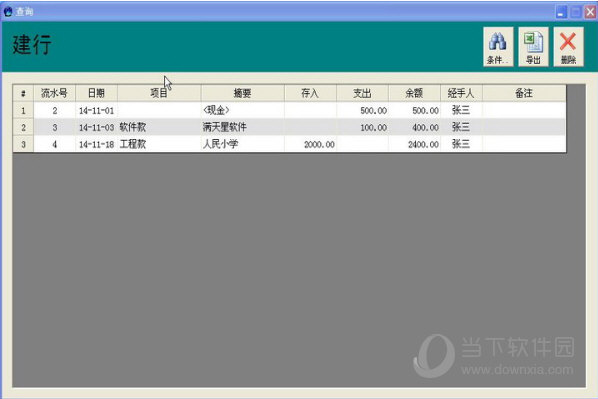The width and height of the screenshot is (598, 399).
Task: Click the 工程款 project cell
Action: [x=159, y=144]
